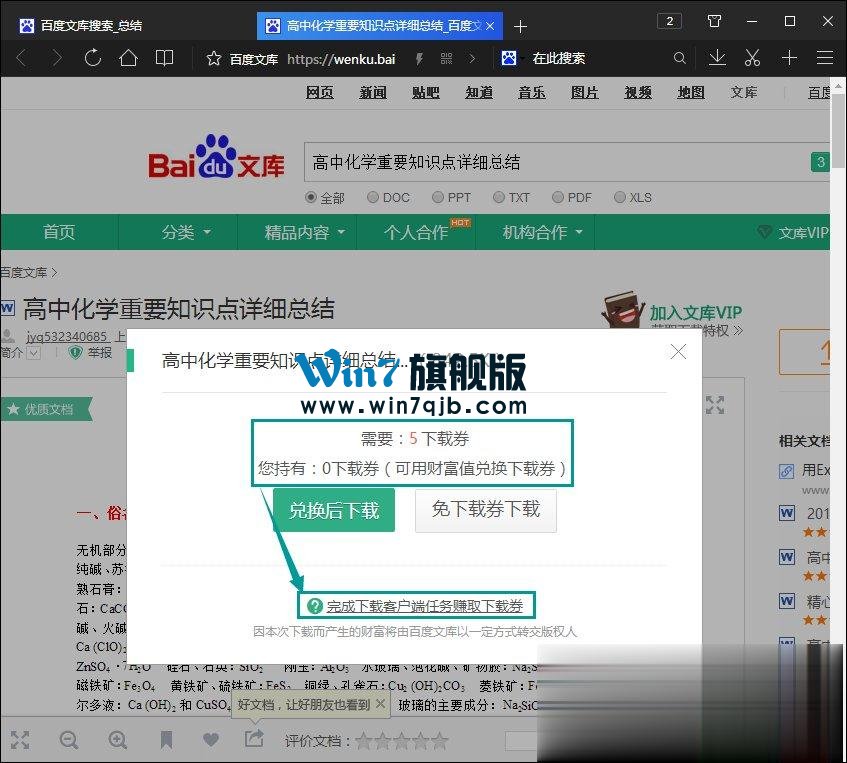Open the 图片 top link
The height and width of the screenshot is (763, 847).
click(x=584, y=92)
